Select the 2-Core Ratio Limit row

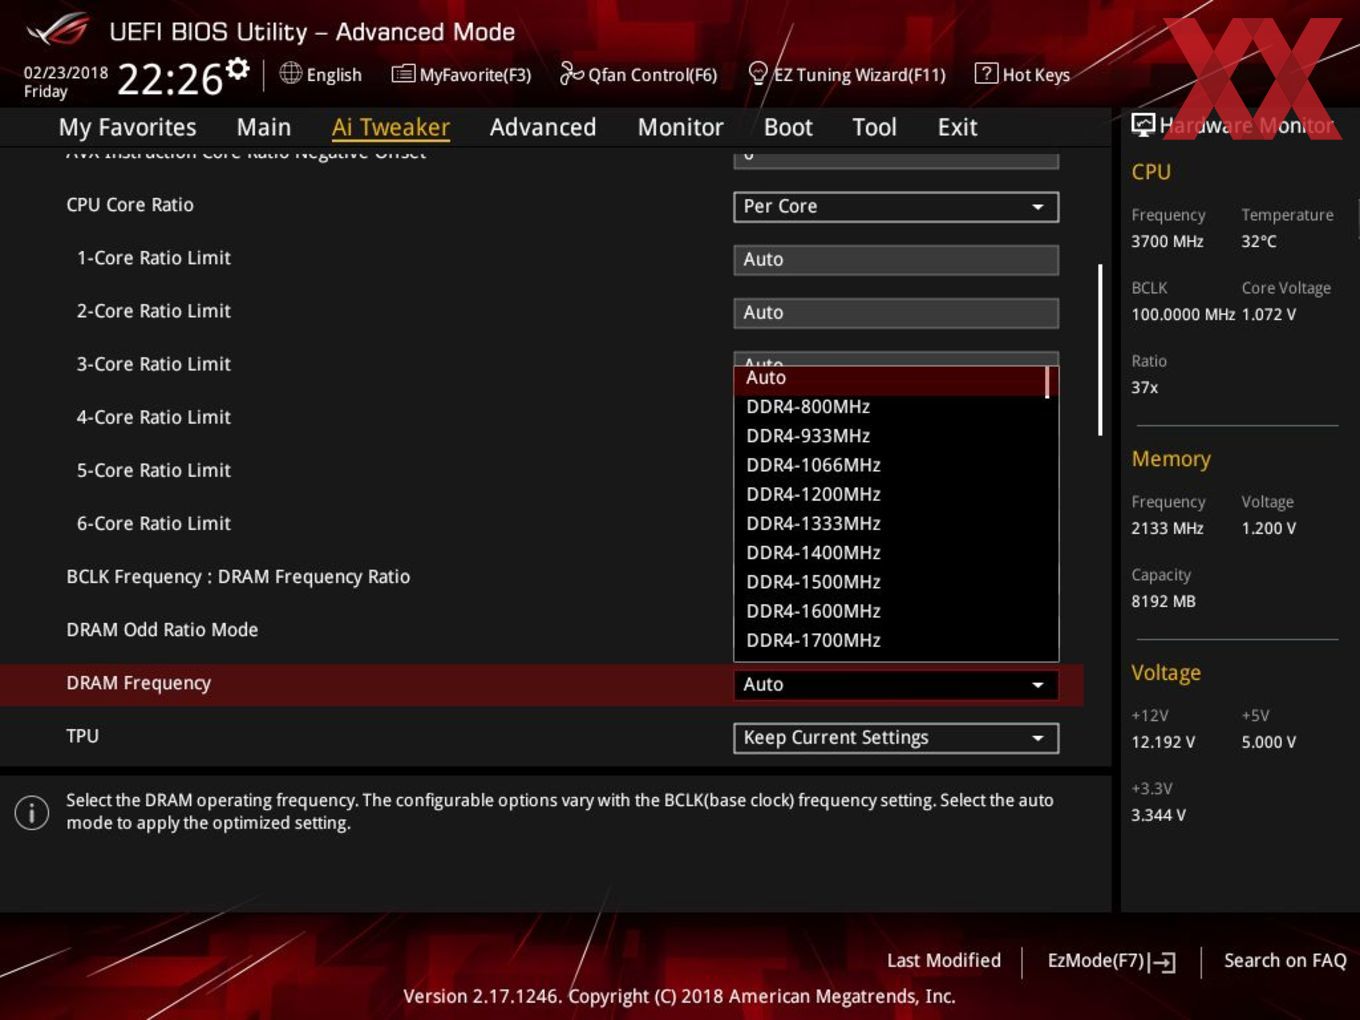coord(153,310)
